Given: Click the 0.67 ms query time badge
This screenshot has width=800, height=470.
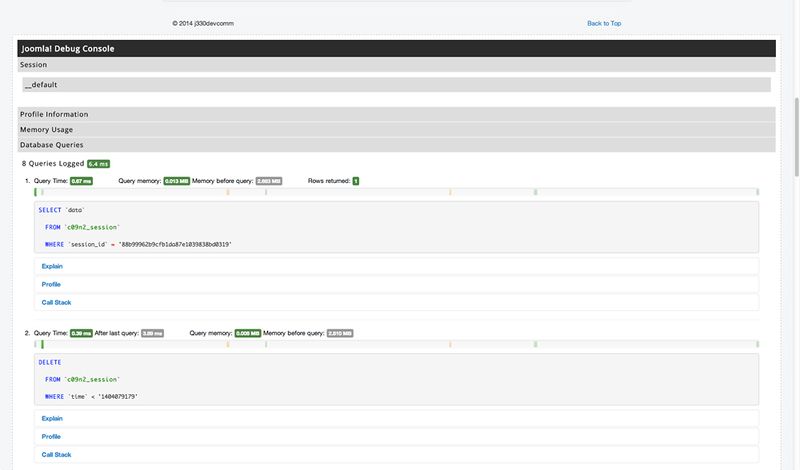Looking at the screenshot, I should (x=81, y=181).
